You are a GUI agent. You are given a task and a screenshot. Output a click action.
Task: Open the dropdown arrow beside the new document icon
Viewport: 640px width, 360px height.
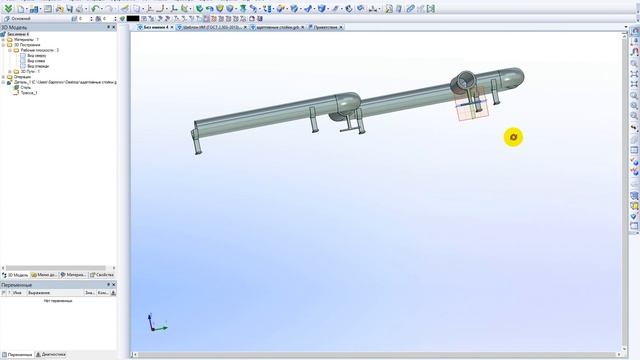click(x=26, y=9)
